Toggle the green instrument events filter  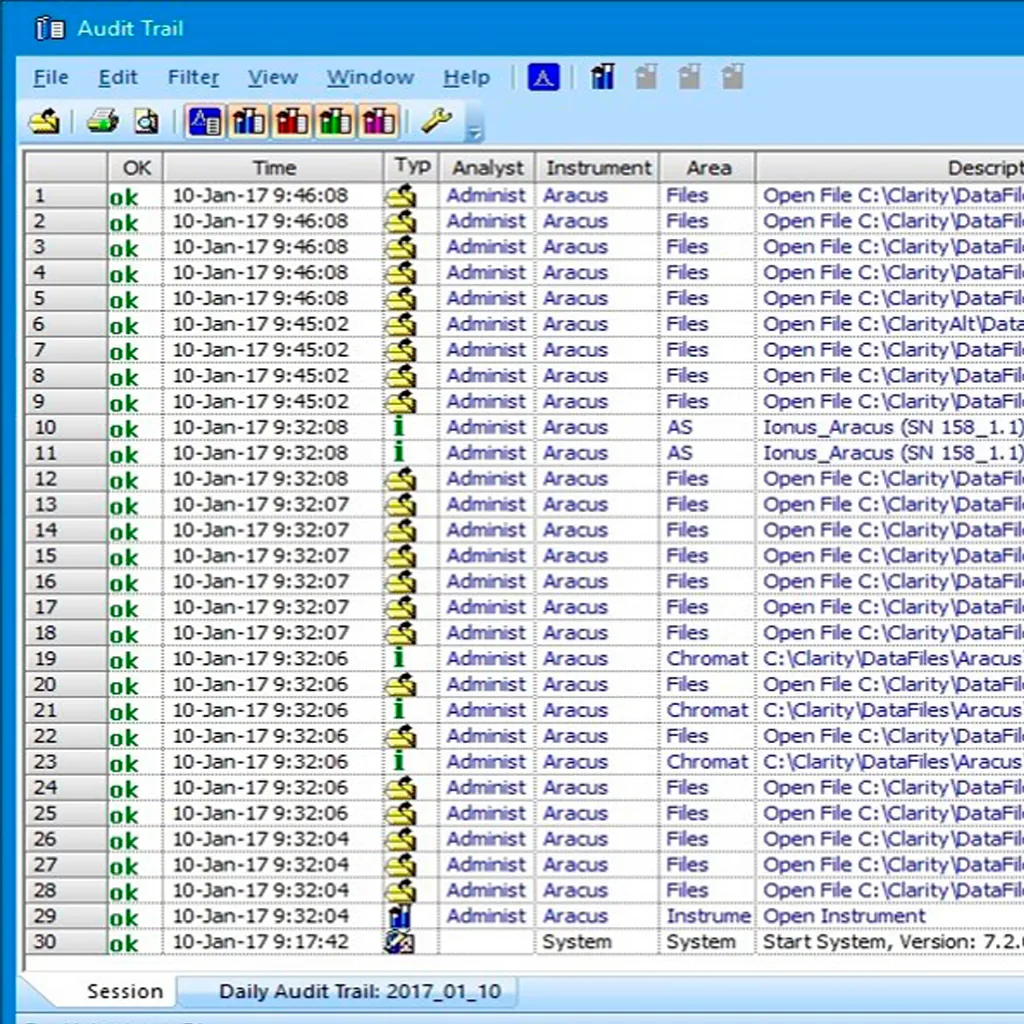tap(336, 121)
